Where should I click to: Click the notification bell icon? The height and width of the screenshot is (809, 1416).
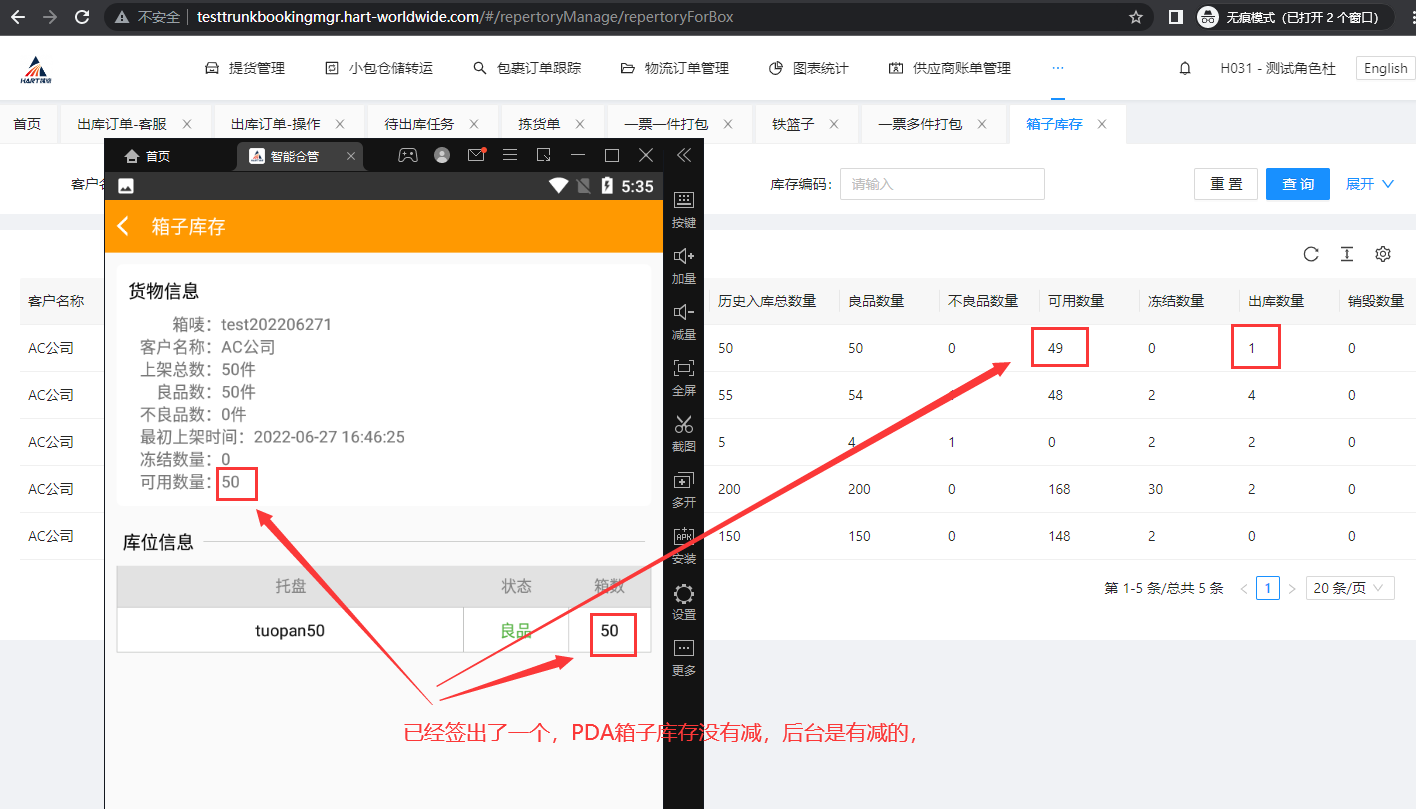pyautogui.click(x=1185, y=68)
